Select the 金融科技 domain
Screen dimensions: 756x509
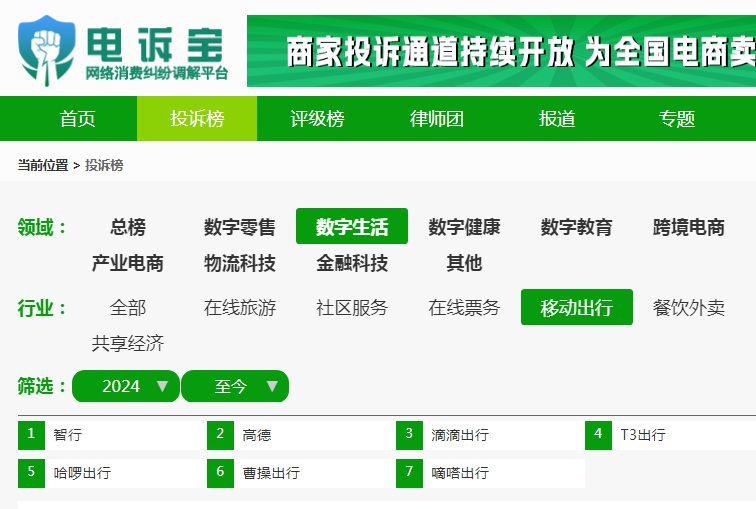(352, 263)
